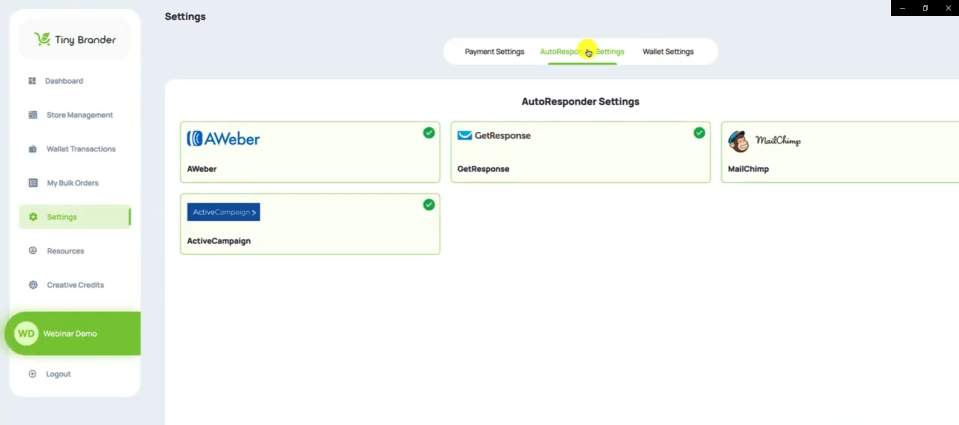Click the Store Management icon
This screenshot has width=959, height=425.
click(33, 115)
